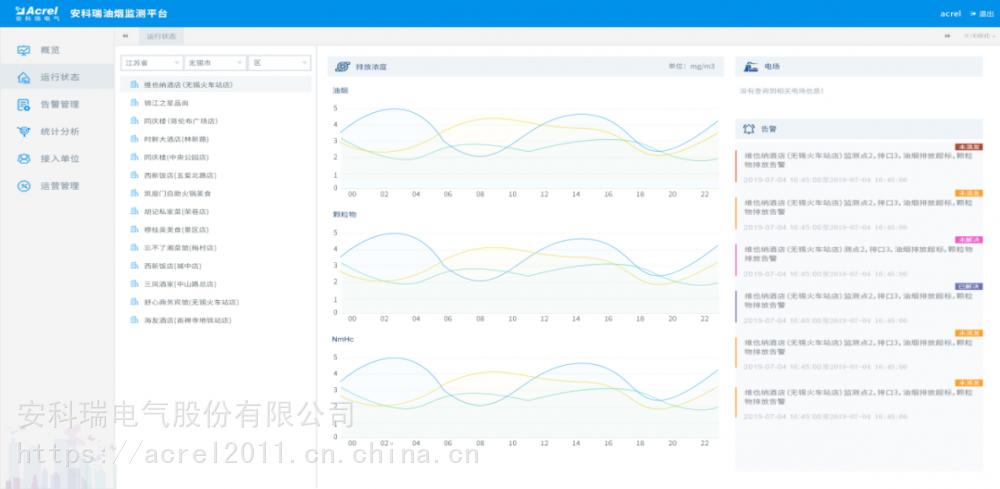
Task: Select 维也纳酒店(无锡火车站店) in the list
Action: (216, 84)
